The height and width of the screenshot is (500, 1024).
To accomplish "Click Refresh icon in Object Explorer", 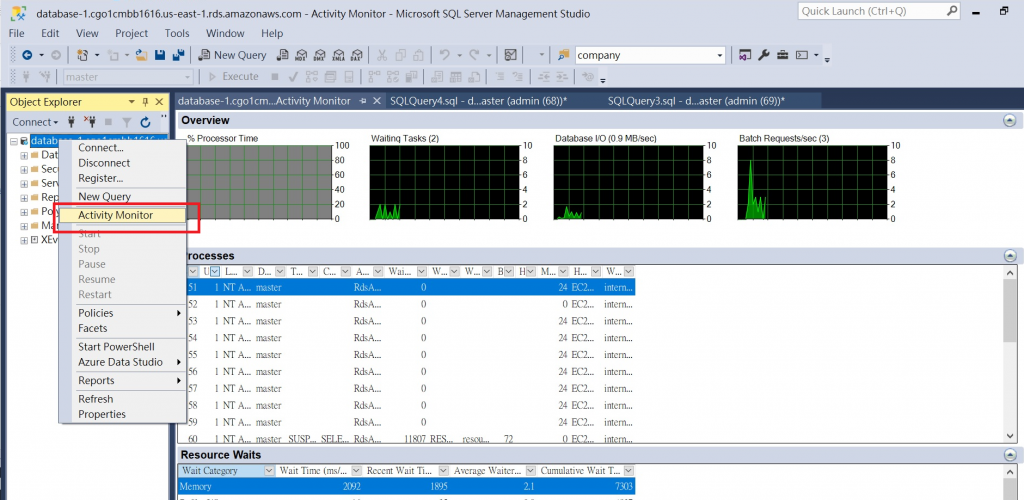I will click(146, 122).
